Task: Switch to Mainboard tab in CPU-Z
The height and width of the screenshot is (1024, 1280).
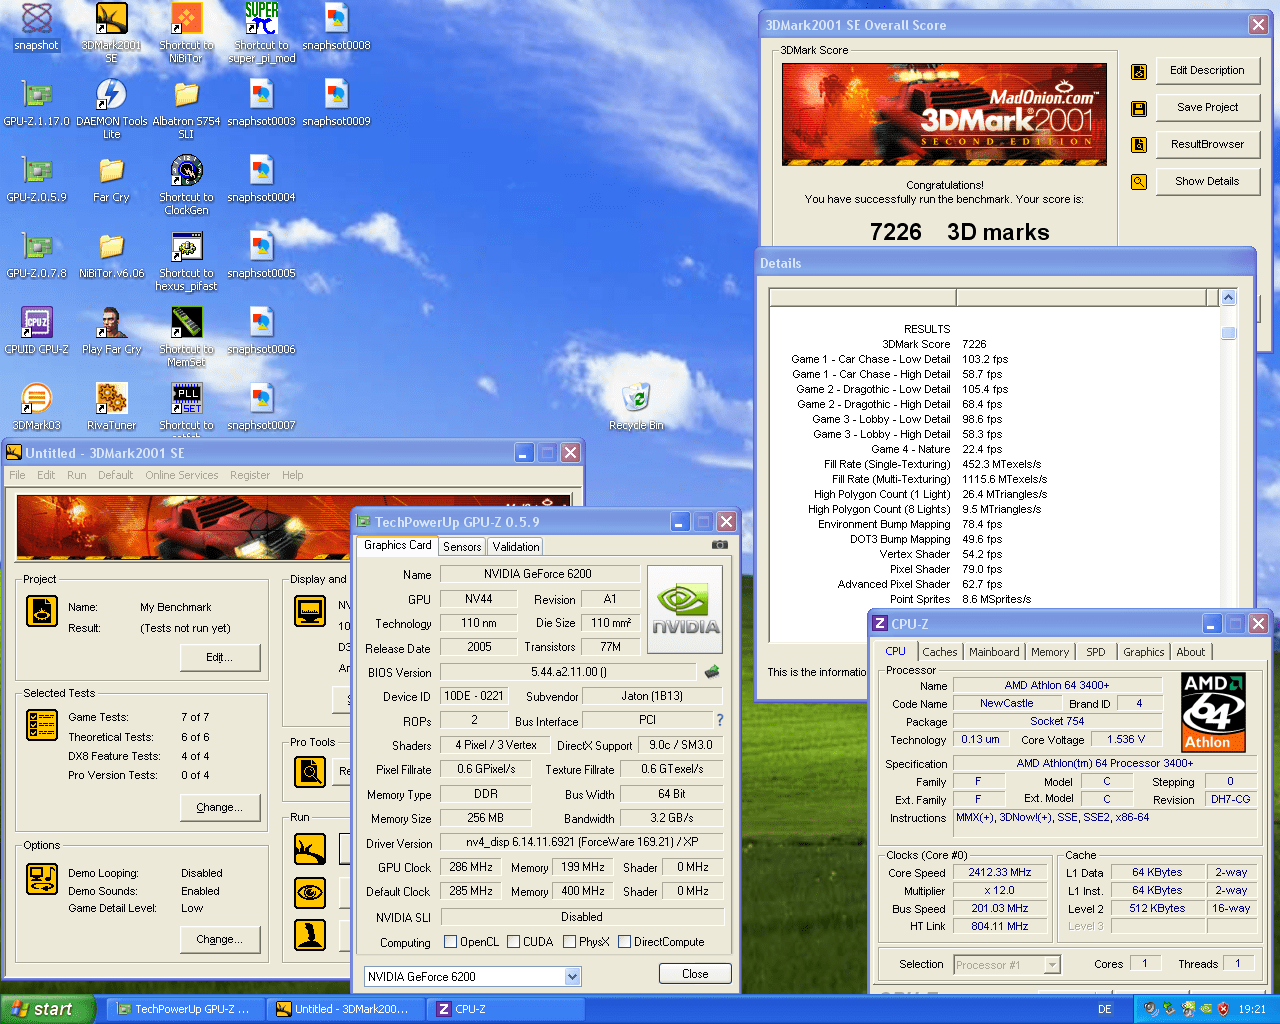Action: (994, 652)
